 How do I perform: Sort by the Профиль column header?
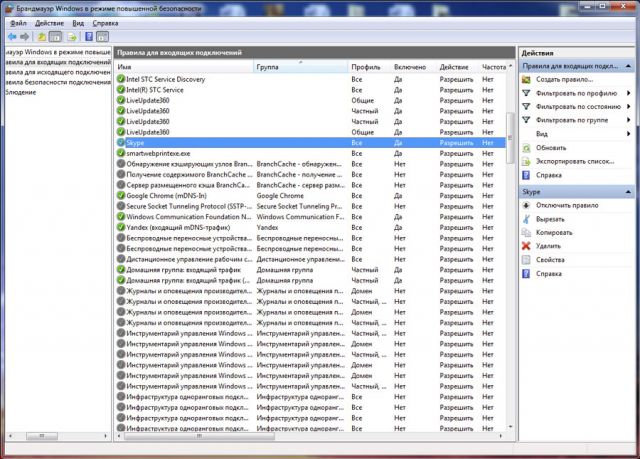coord(369,67)
